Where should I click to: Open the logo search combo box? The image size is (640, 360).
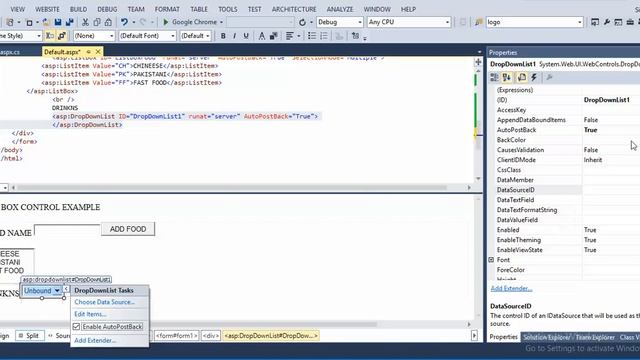click(x=534, y=22)
